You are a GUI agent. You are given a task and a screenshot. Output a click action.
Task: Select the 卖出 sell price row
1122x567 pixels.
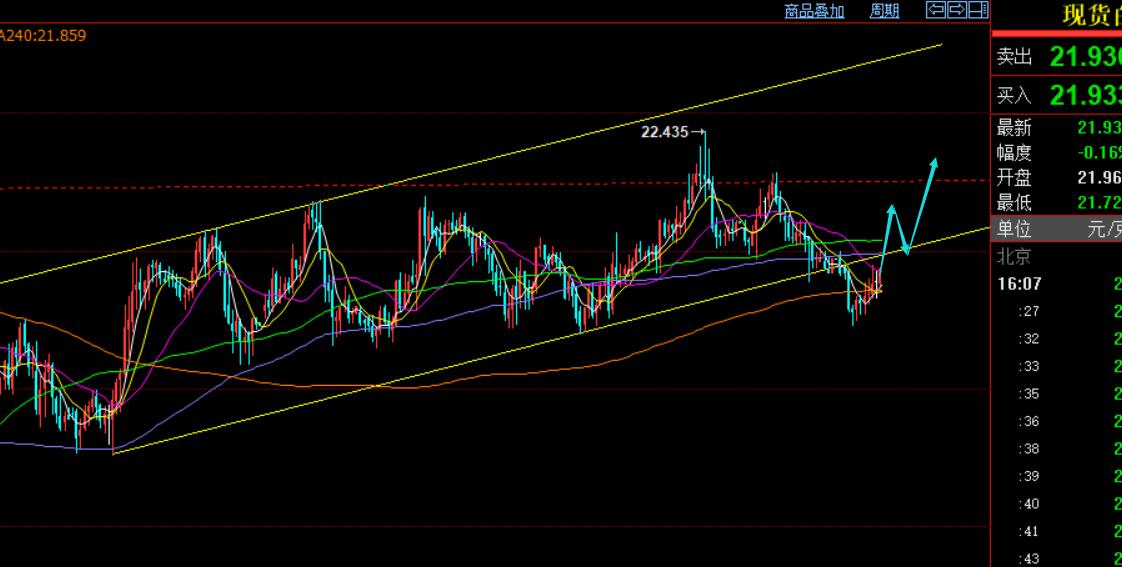[x=1057, y=57]
